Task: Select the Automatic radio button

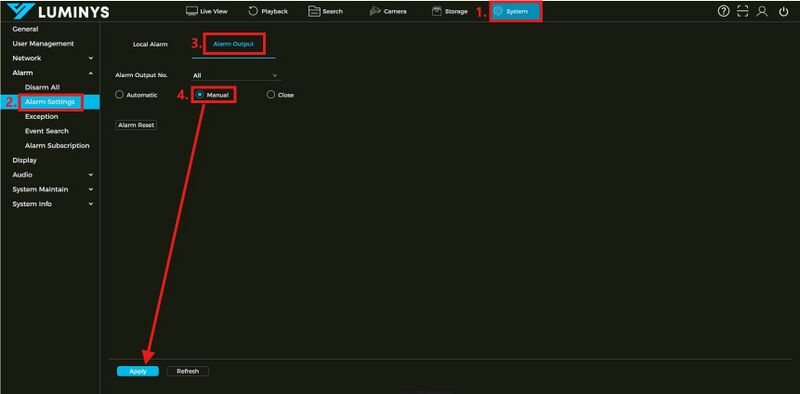Action: tap(119, 95)
